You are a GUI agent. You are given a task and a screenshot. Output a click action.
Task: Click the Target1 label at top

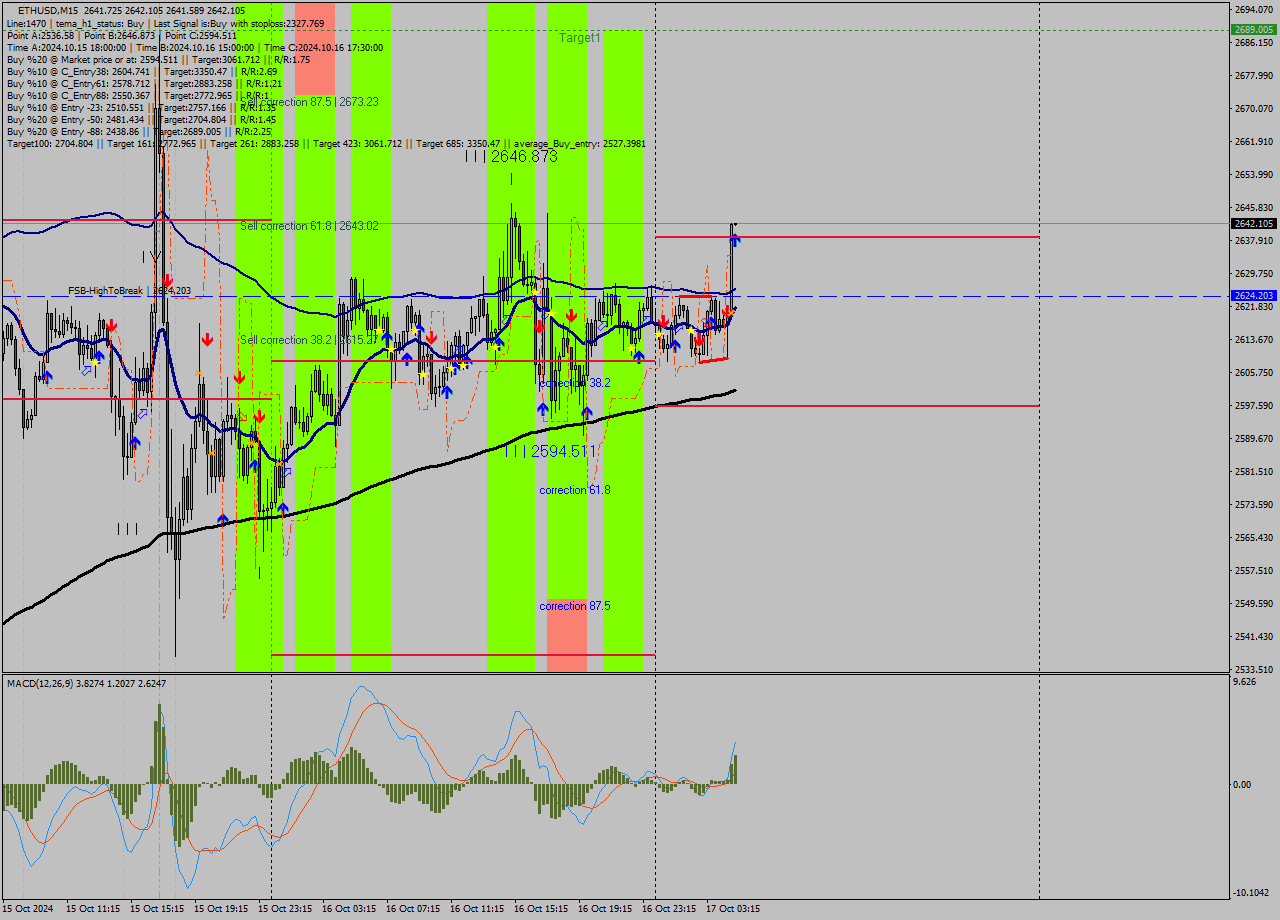pyautogui.click(x=580, y=37)
